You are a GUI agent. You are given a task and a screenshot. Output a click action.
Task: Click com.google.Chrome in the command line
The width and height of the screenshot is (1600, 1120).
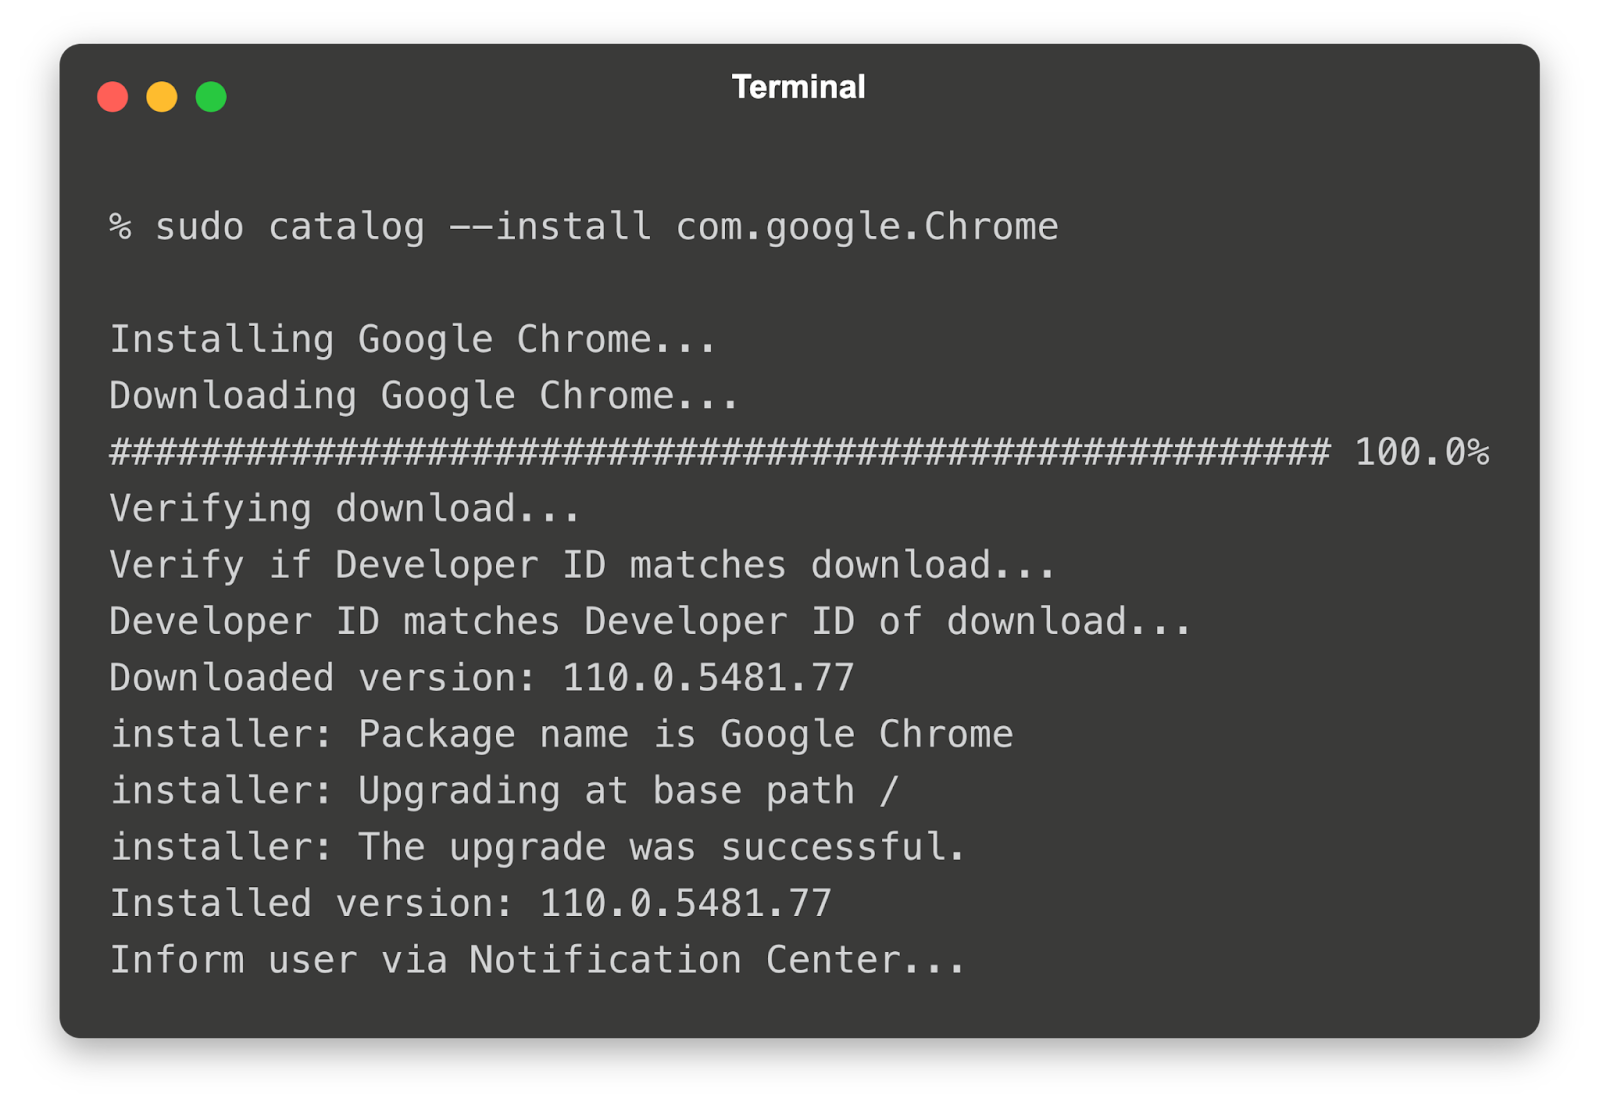(x=866, y=227)
